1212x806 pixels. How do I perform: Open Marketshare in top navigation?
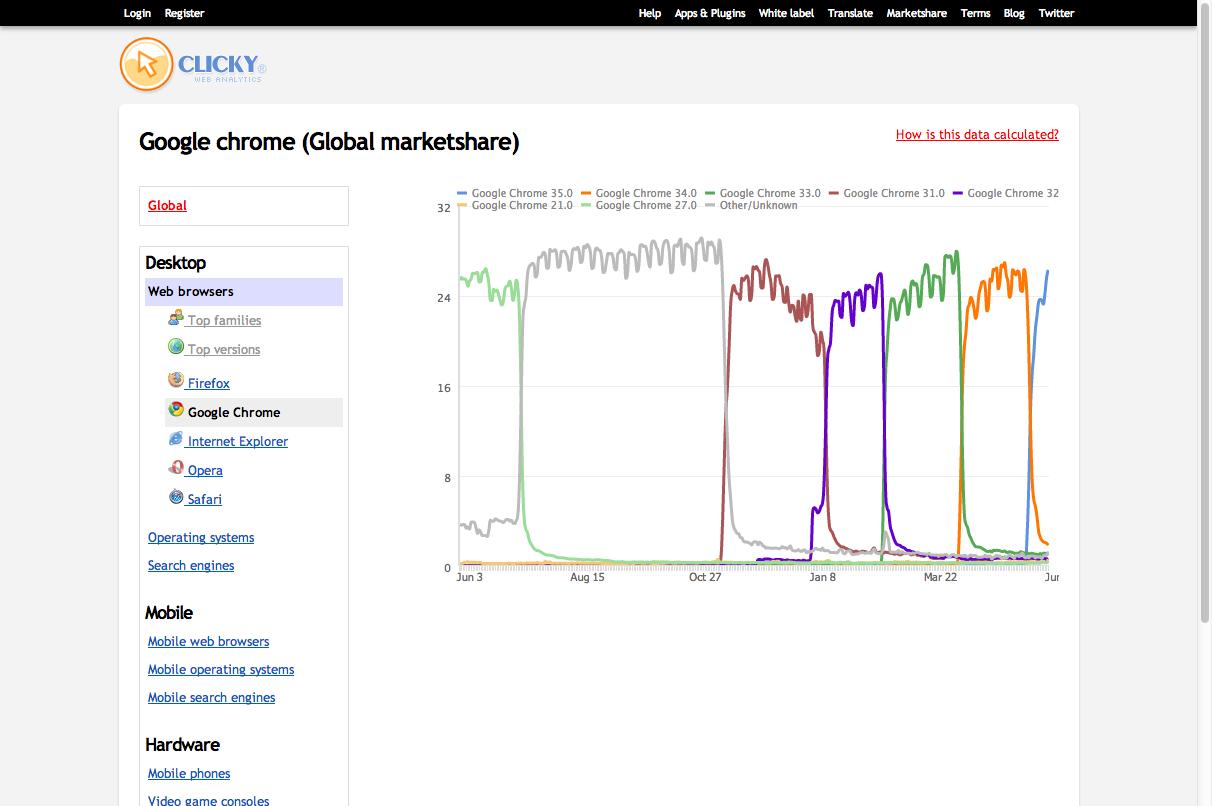point(916,13)
